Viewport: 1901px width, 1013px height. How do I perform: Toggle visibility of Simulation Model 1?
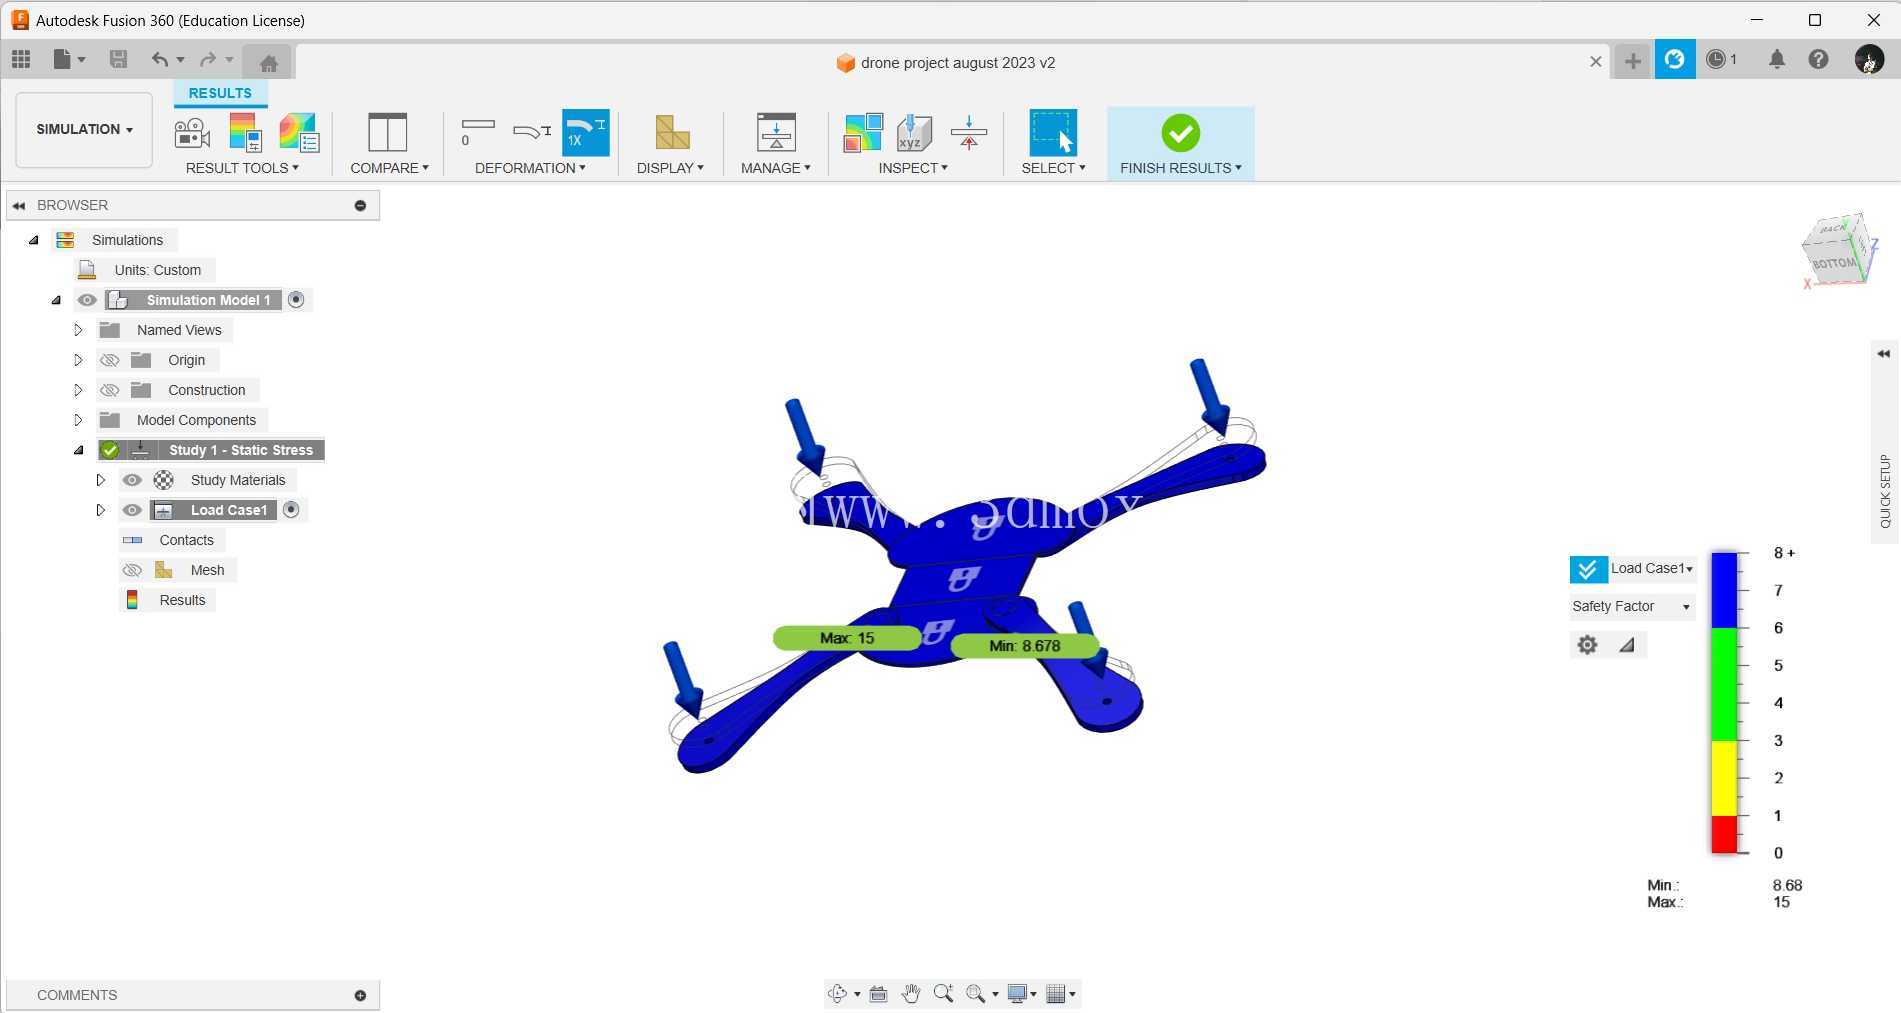(x=87, y=300)
